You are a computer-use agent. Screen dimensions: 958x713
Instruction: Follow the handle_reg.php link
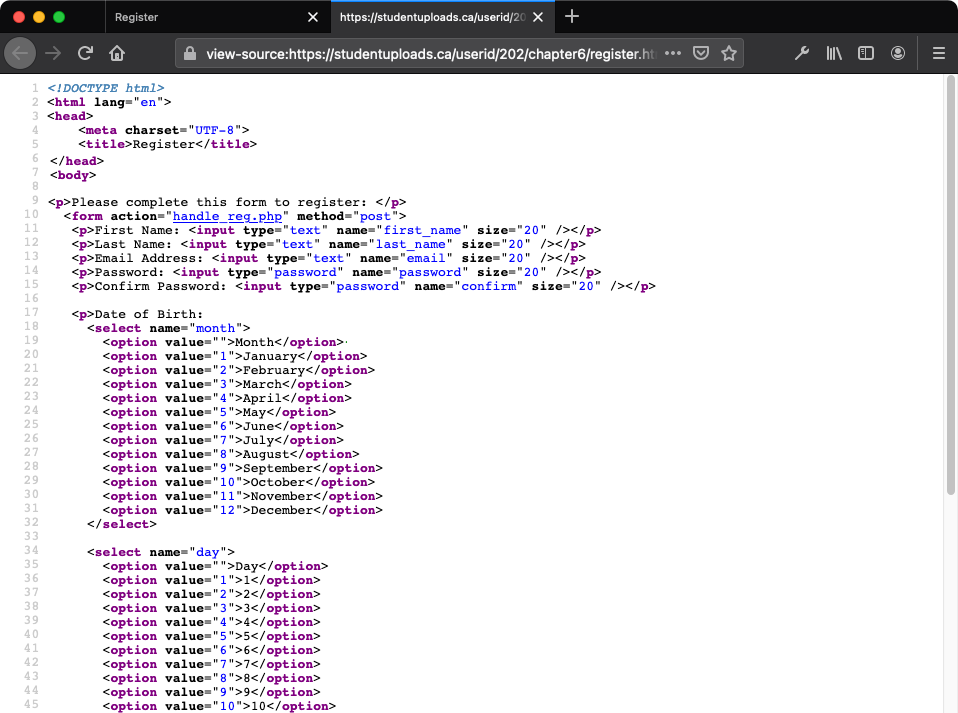[x=227, y=216]
